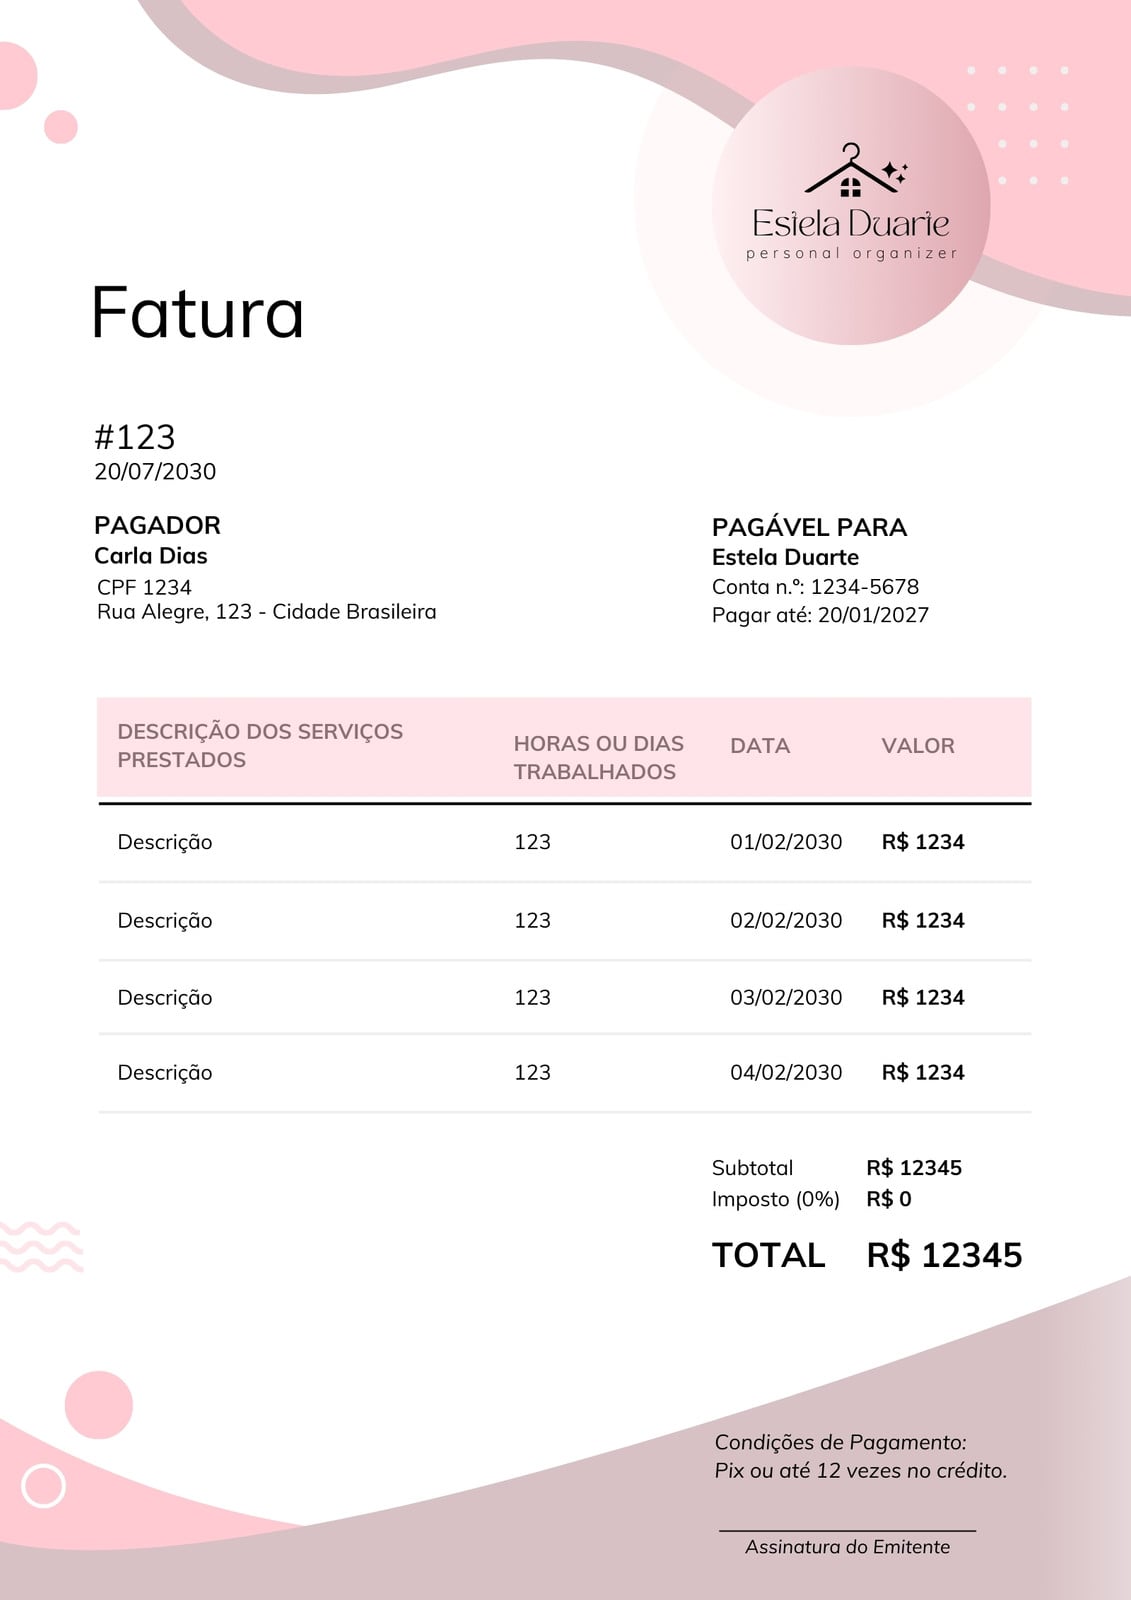Click the HORAS OU DIAS TRABALHADOS header
This screenshot has height=1600, width=1131.
(x=599, y=757)
